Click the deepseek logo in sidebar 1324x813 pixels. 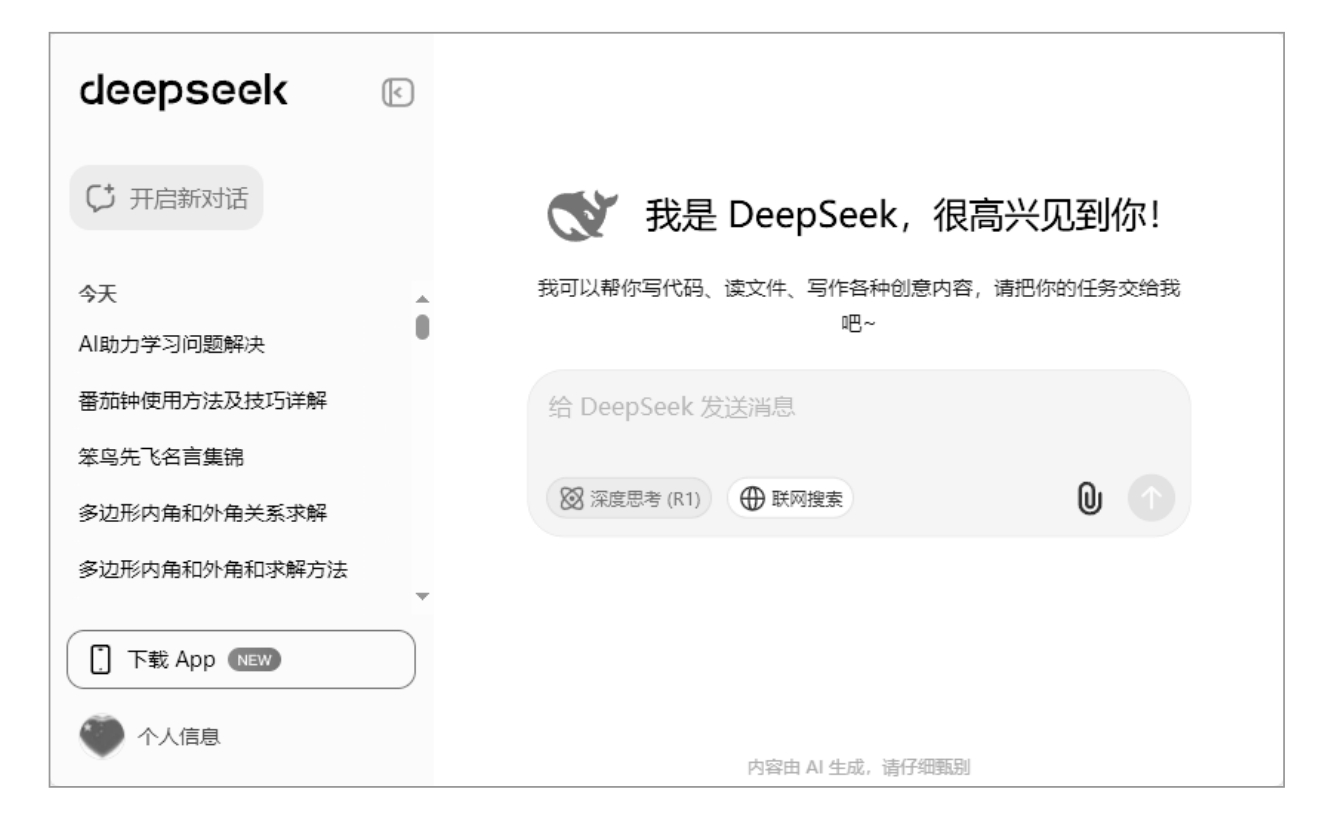point(183,91)
